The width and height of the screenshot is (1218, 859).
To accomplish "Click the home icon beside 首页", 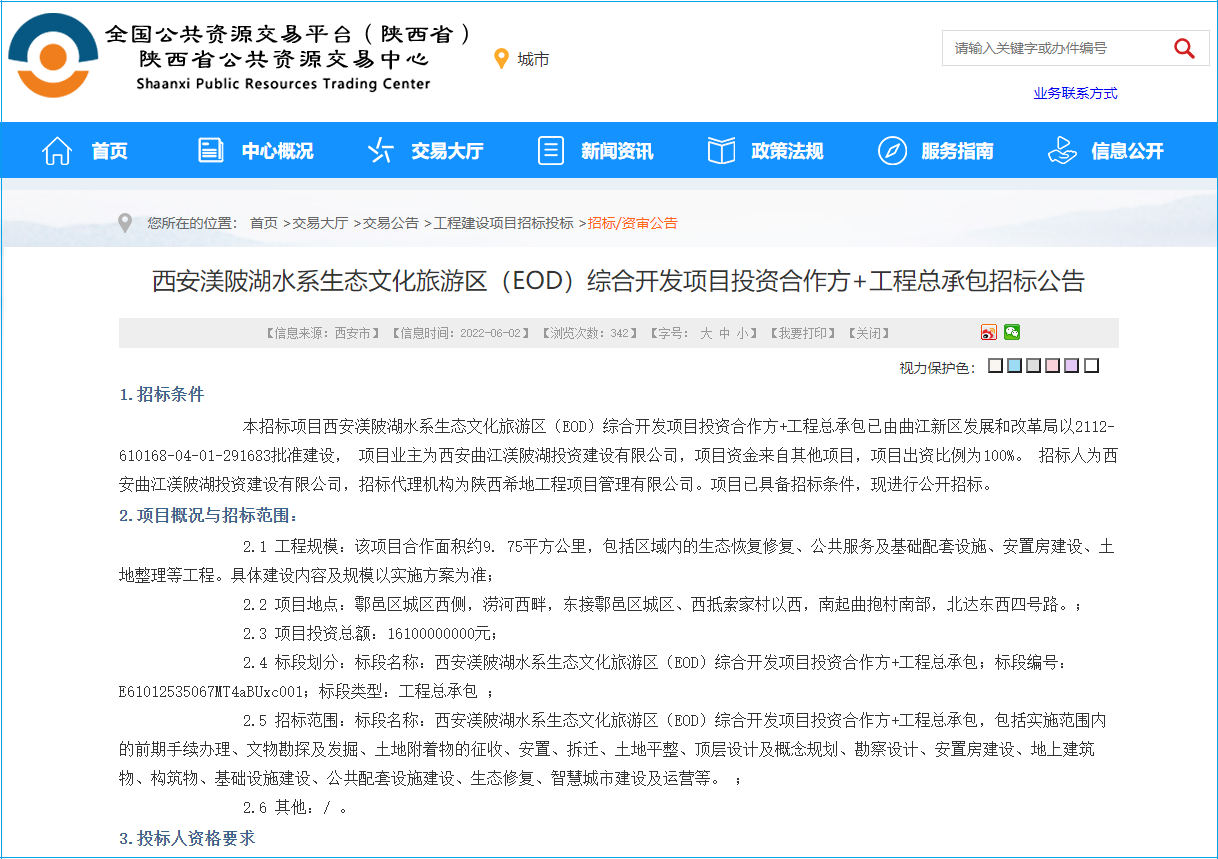I will click(57, 151).
